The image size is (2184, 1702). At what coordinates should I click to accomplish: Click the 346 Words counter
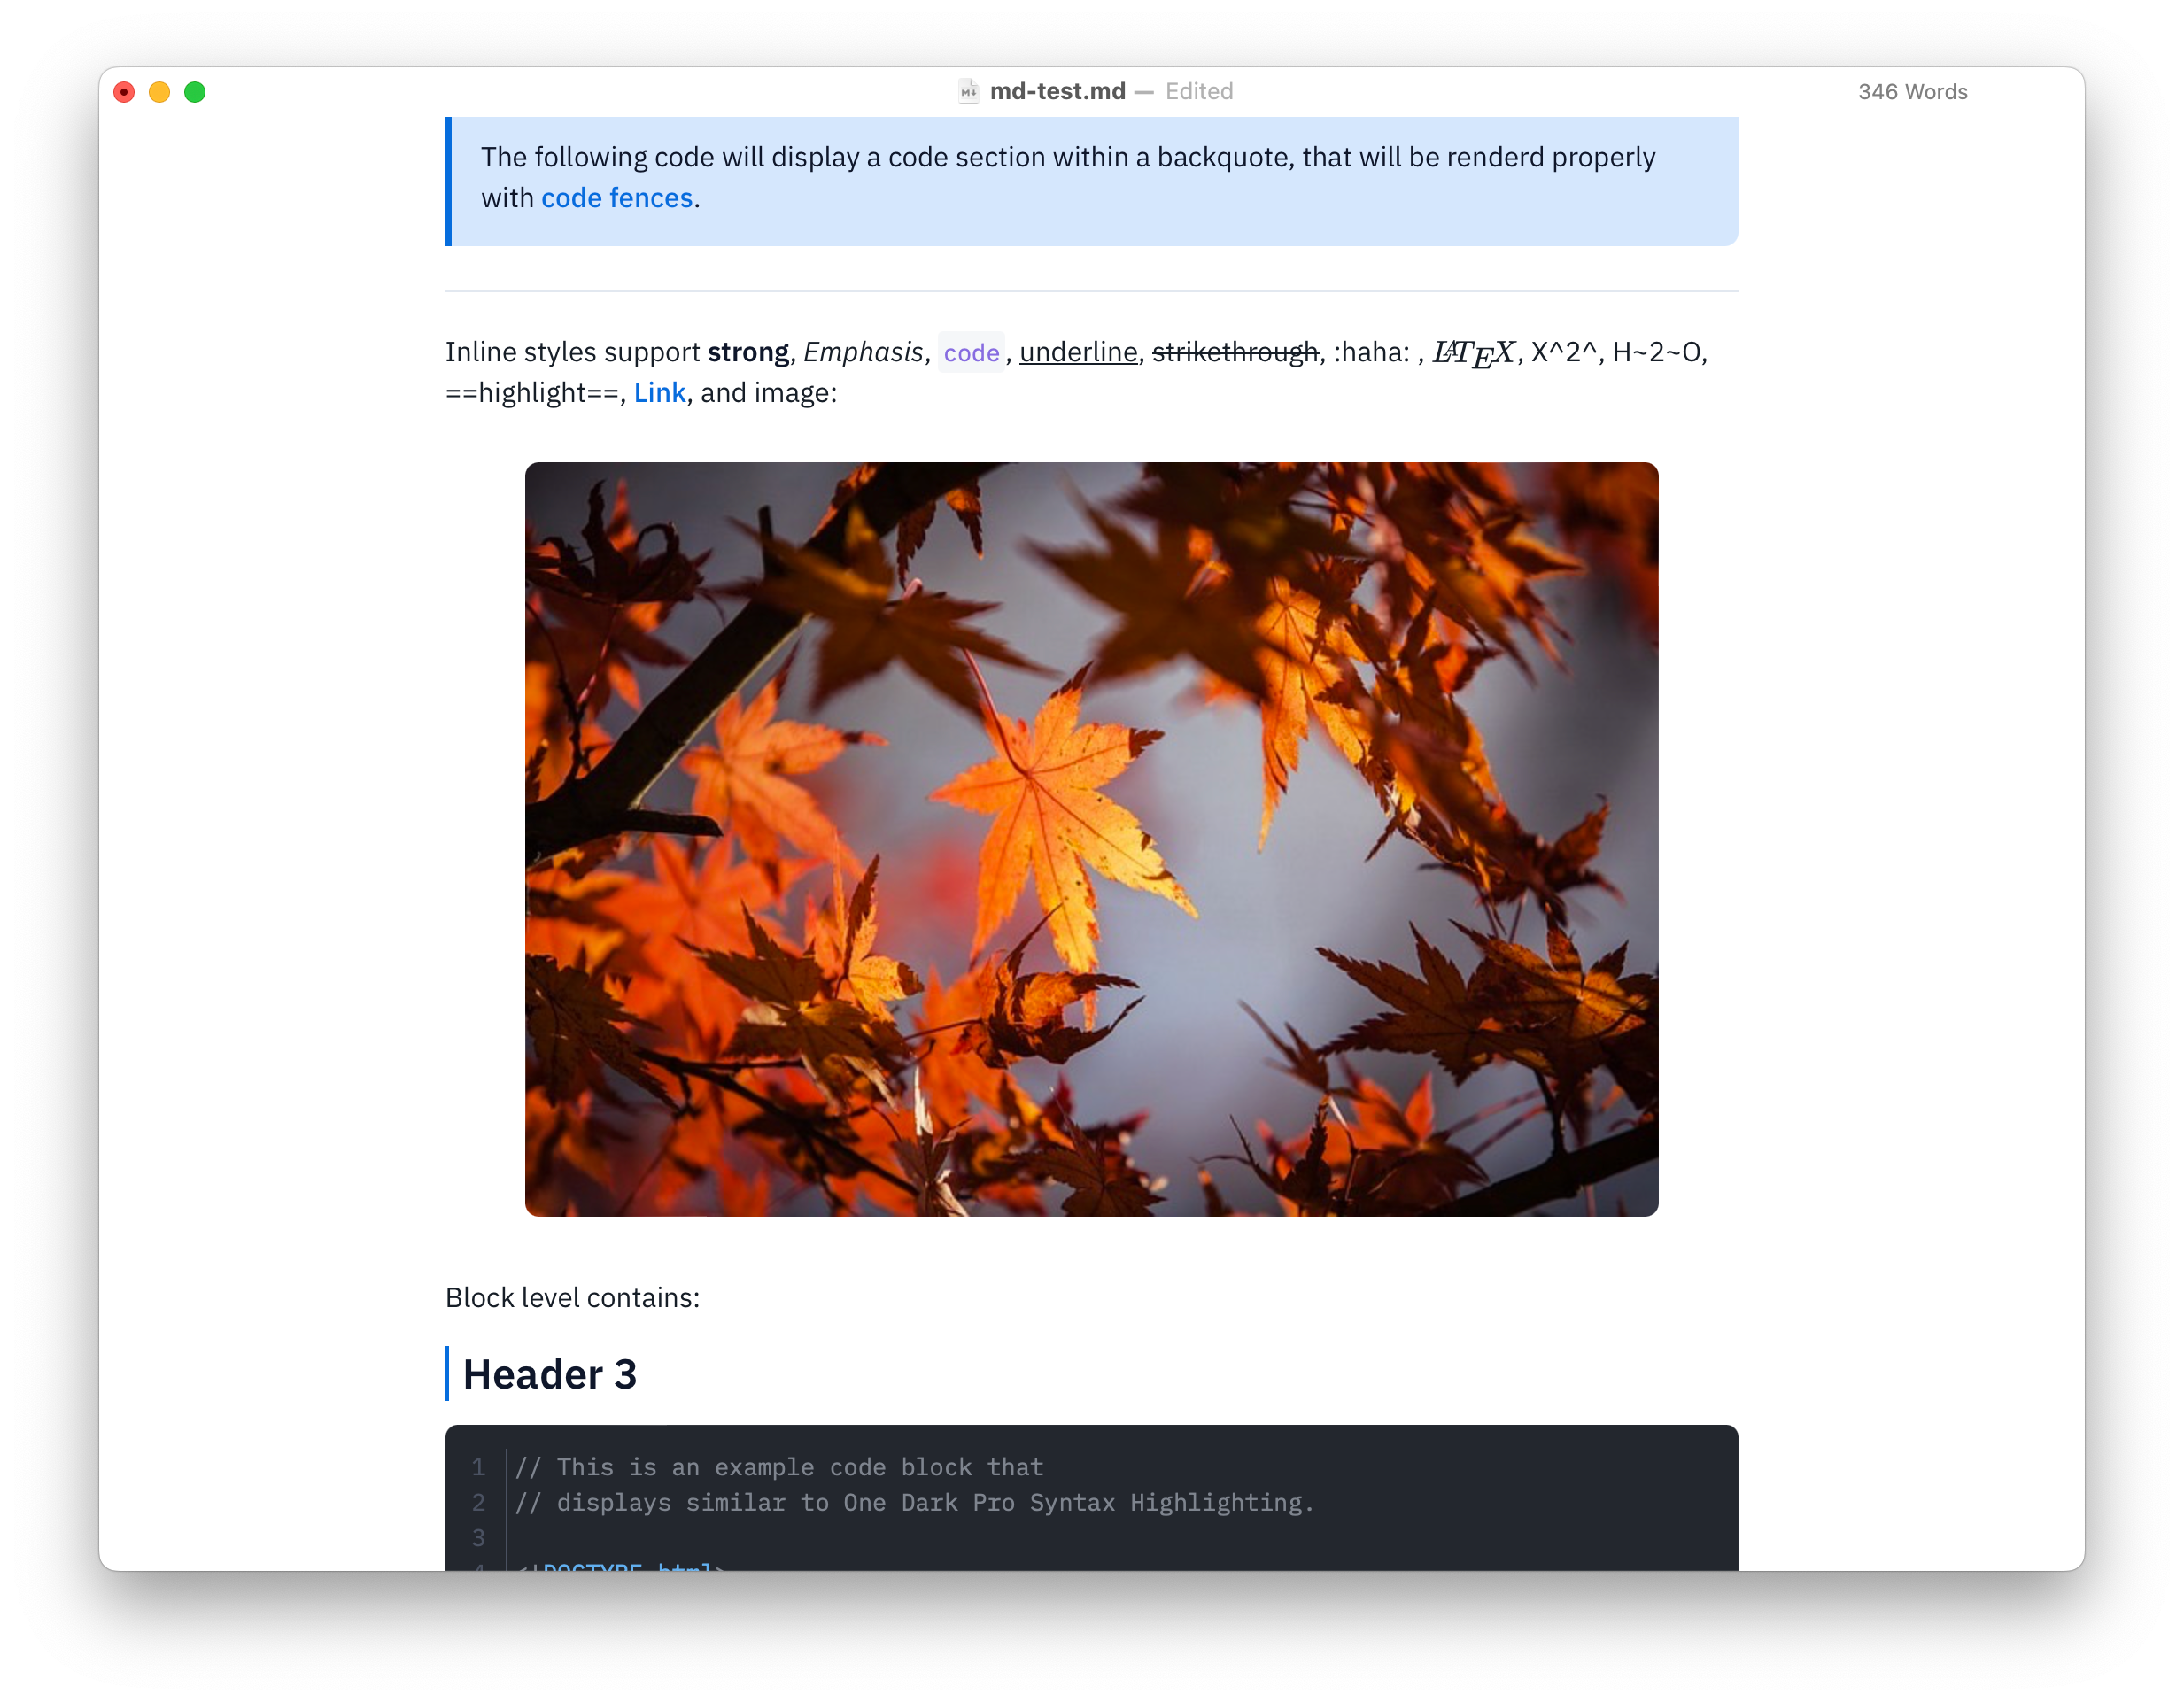tap(1912, 92)
